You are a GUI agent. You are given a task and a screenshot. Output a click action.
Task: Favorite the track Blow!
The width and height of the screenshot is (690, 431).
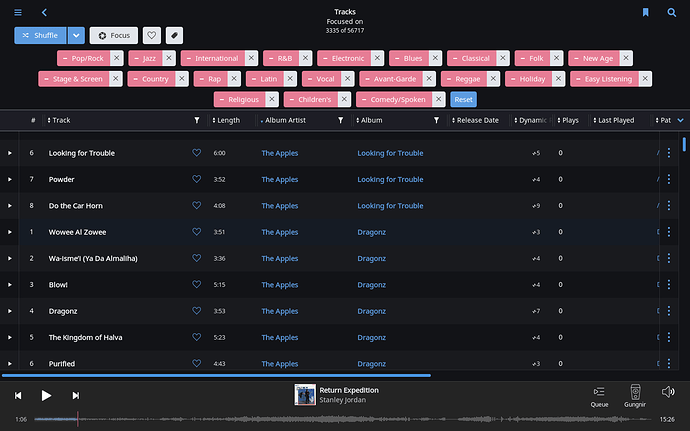point(196,285)
